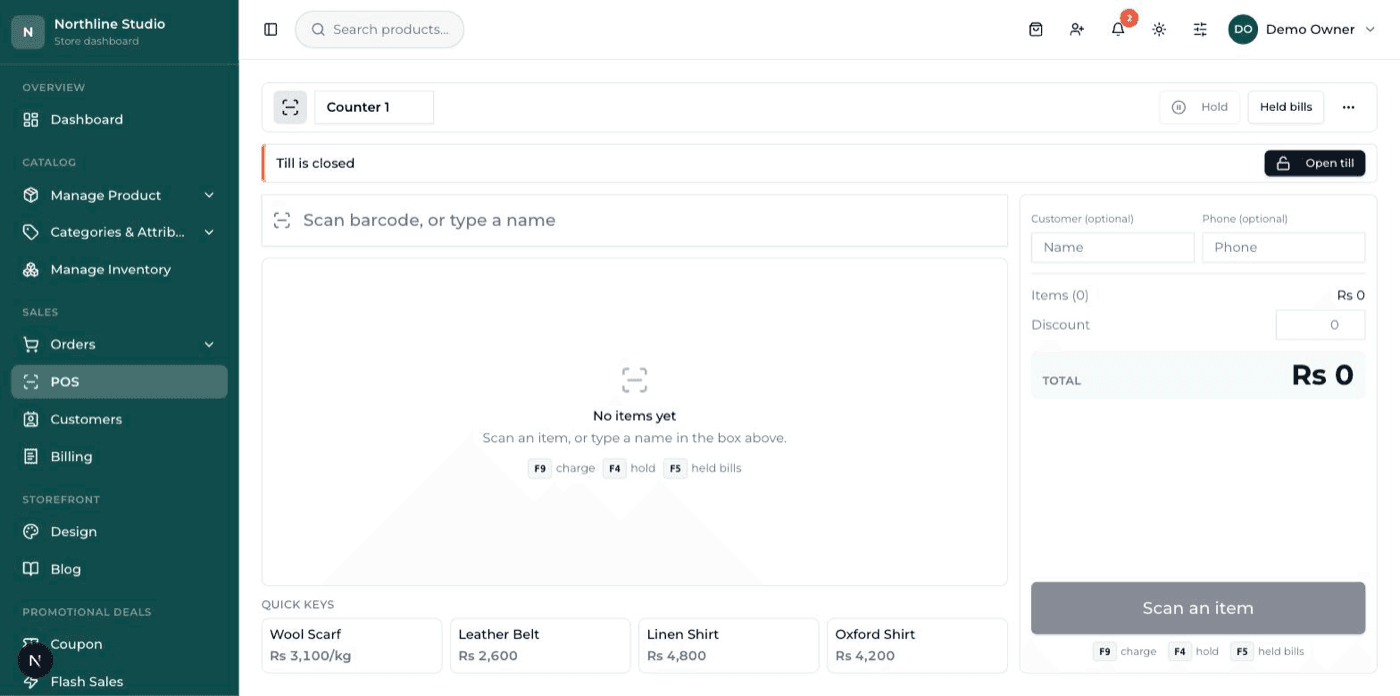The width and height of the screenshot is (1400, 696).
Task: Go to Customers in the sidebar
Action: (119, 419)
